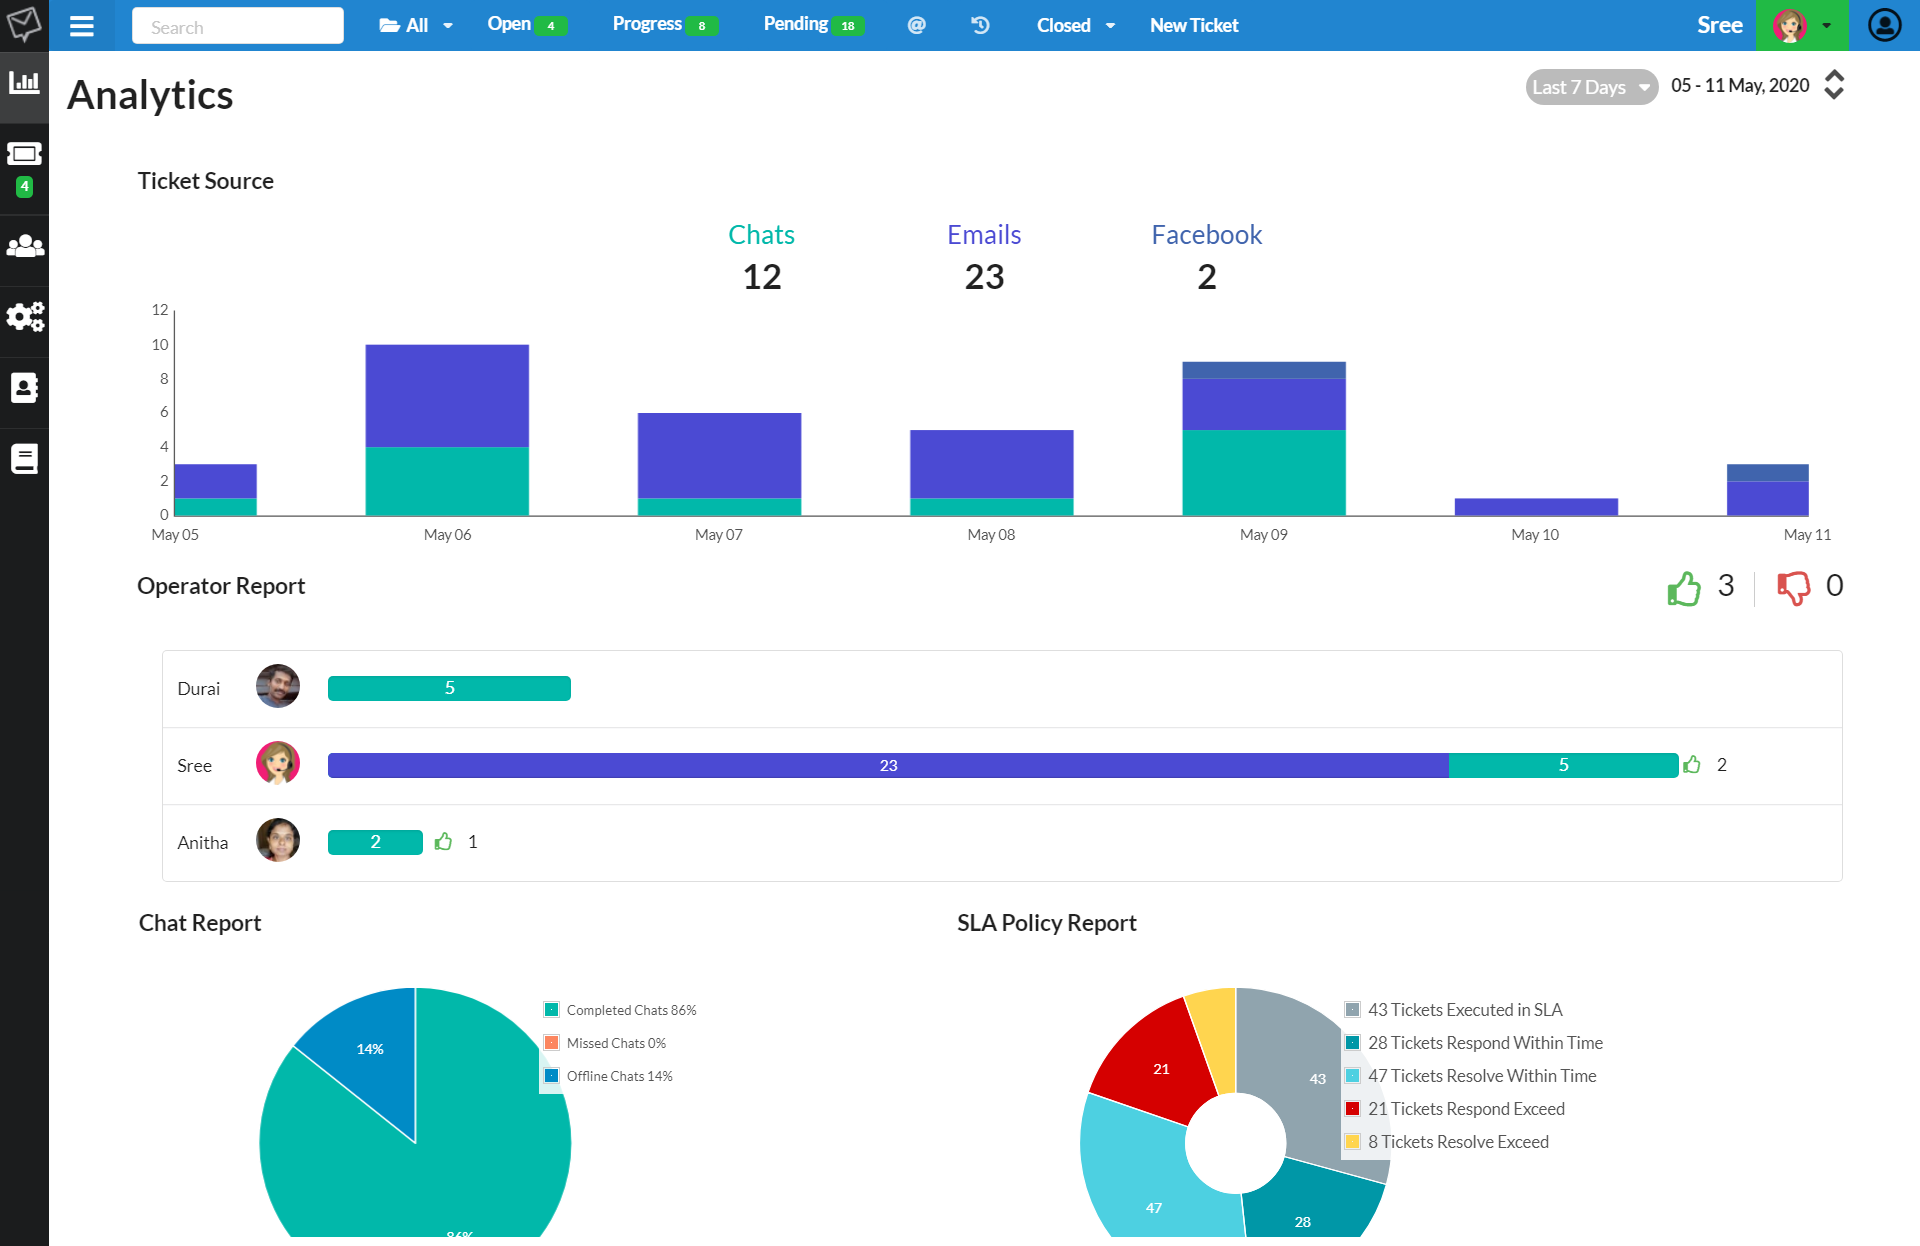The width and height of the screenshot is (1920, 1246).
Task: Click the Sree name in Operator Report
Action: (194, 765)
